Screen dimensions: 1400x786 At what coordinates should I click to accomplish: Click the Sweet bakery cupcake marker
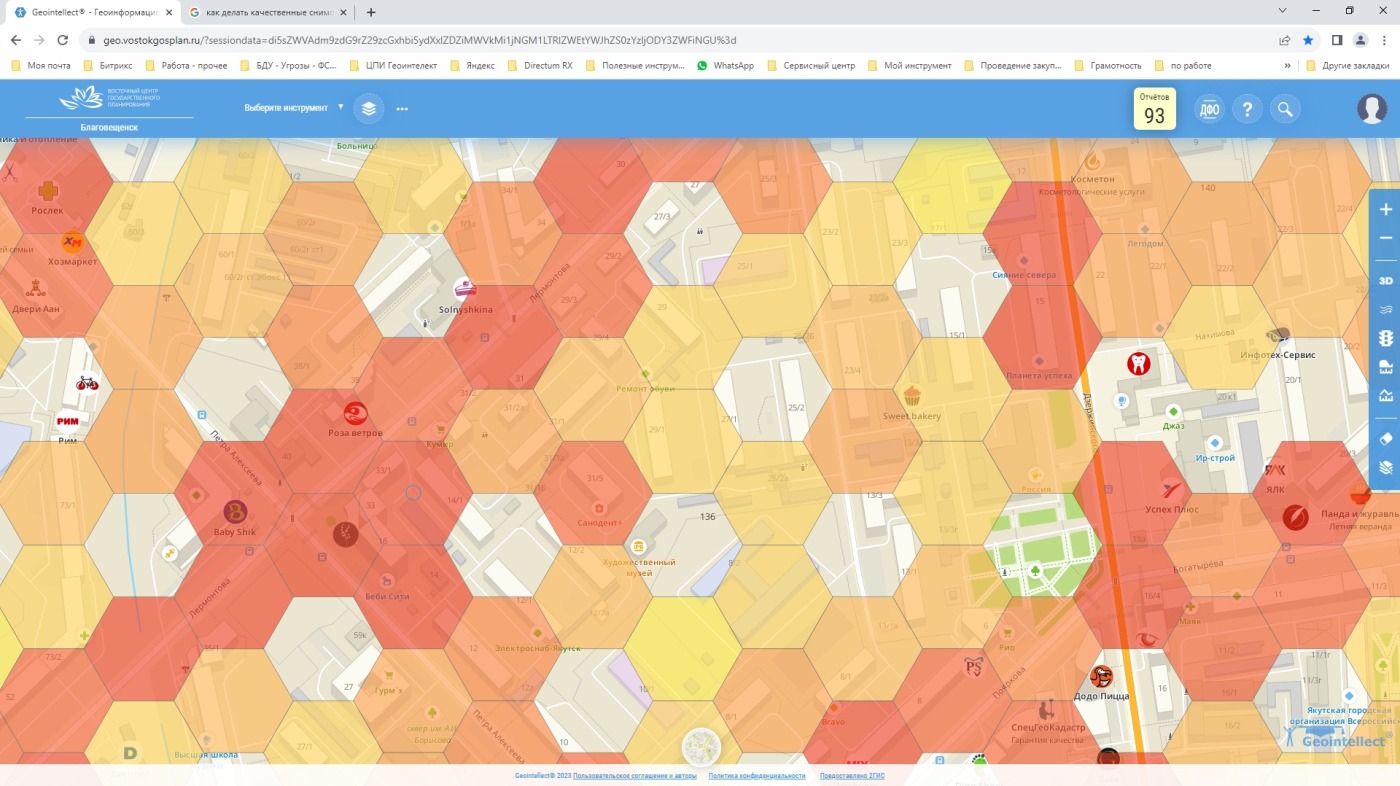[911, 396]
